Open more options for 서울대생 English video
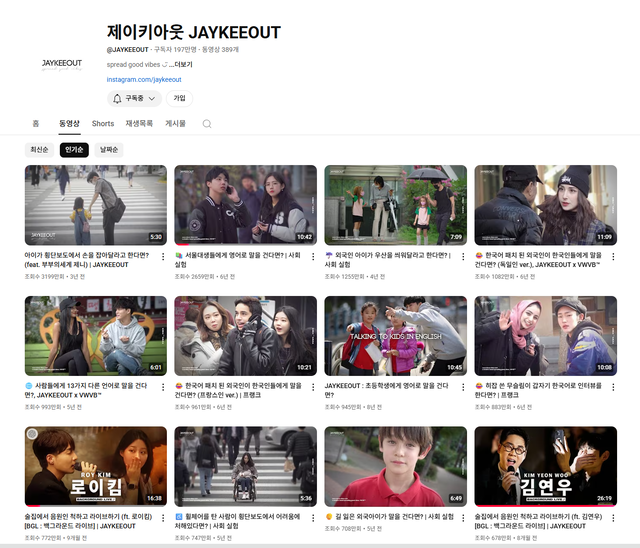Screen dimensions: 640x548 (313, 256)
